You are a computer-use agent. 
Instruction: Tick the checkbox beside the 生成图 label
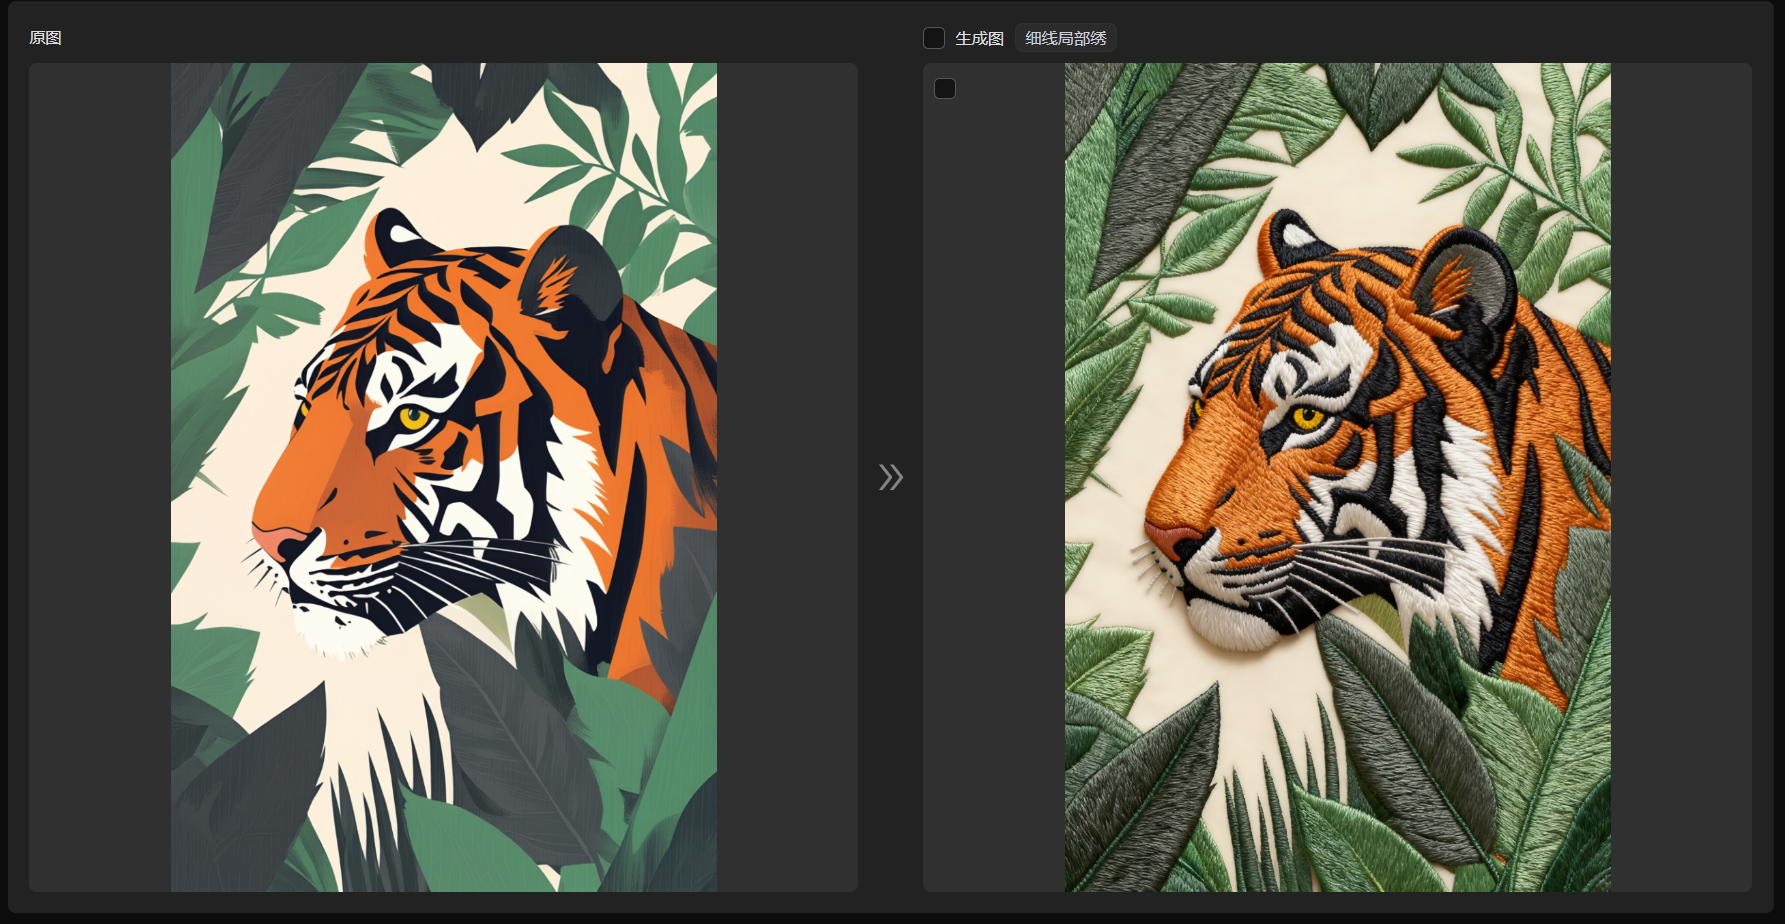pos(934,38)
